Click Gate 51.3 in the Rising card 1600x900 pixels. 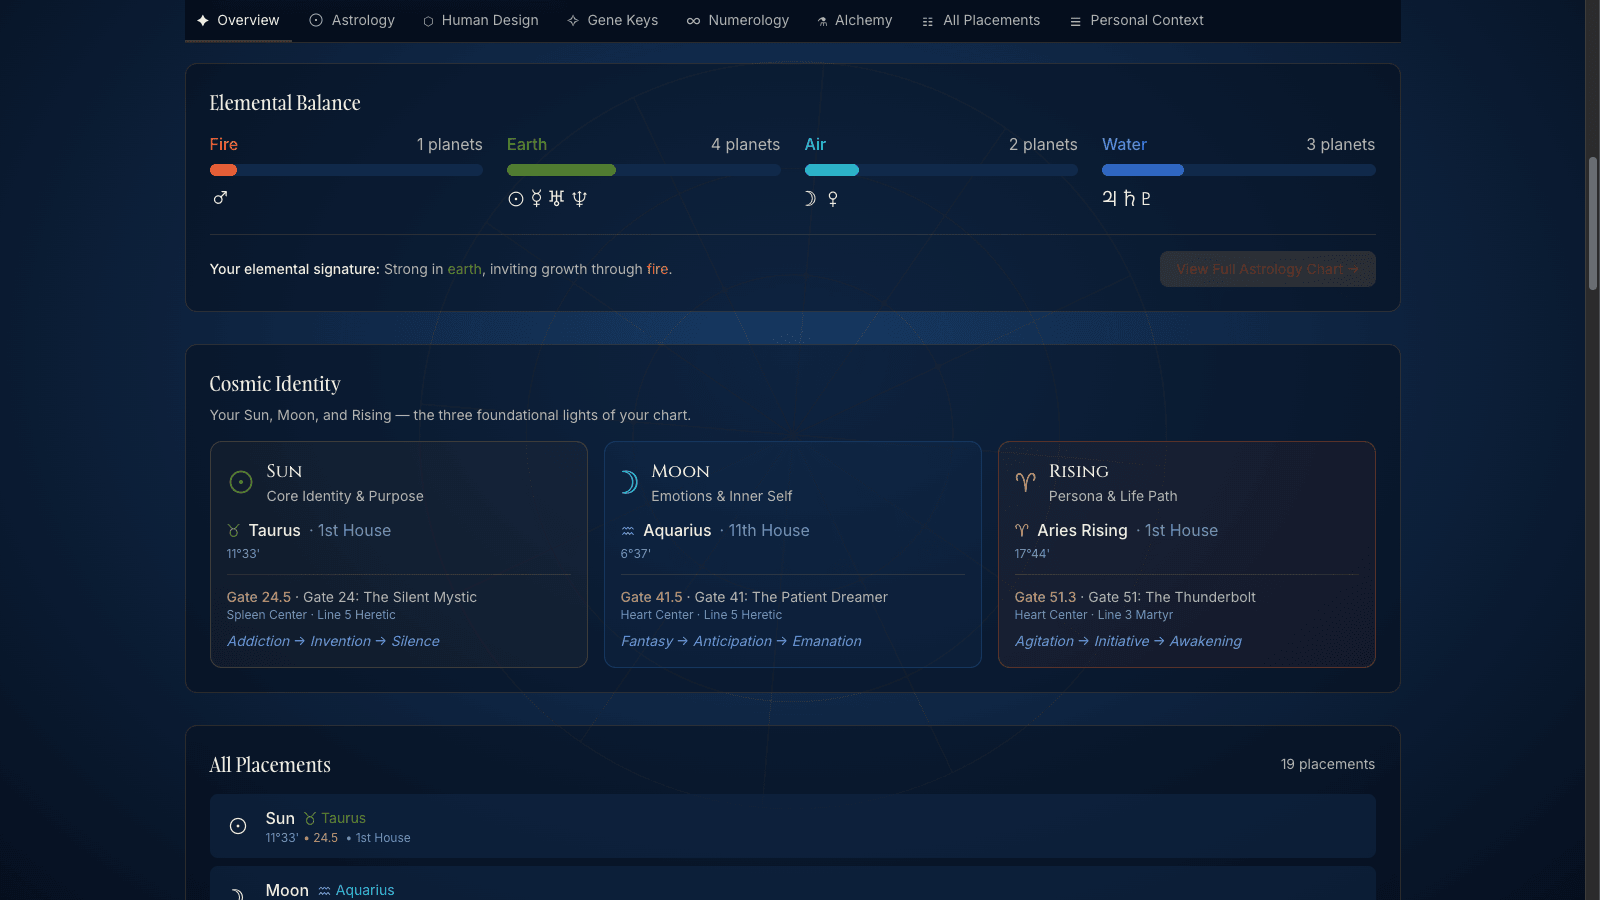pos(1046,597)
